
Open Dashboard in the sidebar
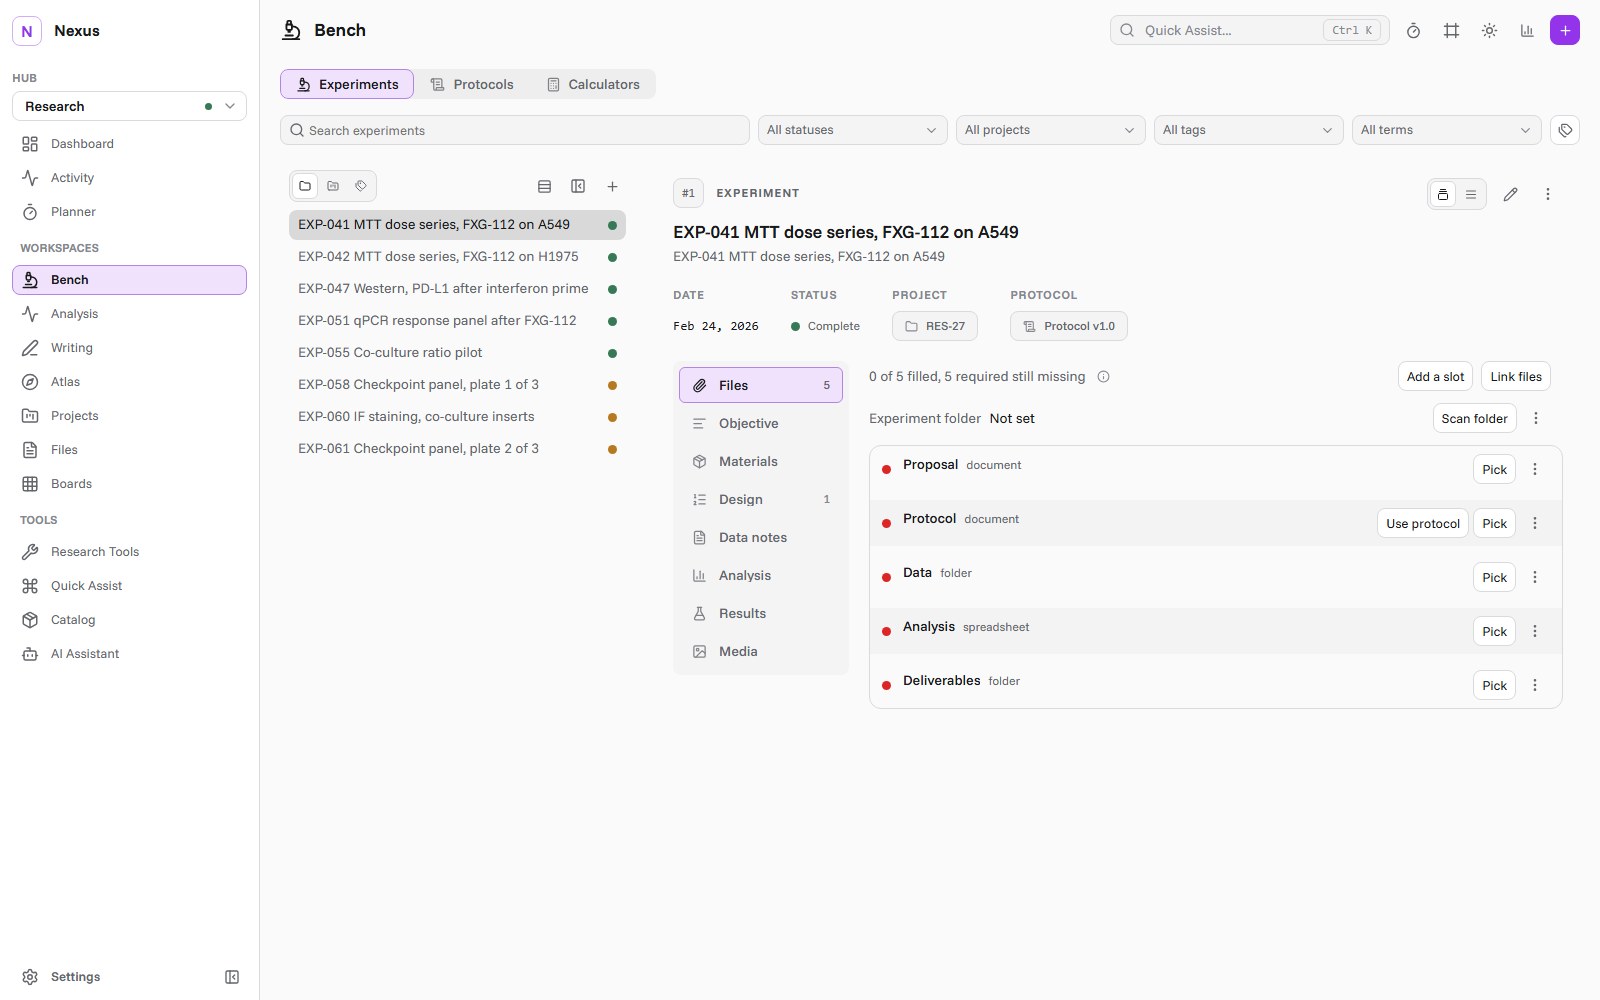click(130, 144)
